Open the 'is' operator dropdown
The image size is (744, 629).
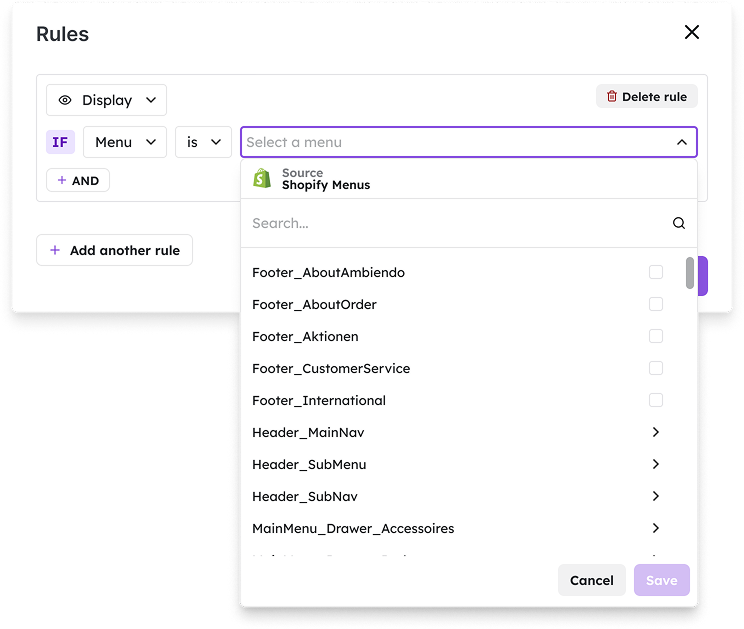(203, 142)
